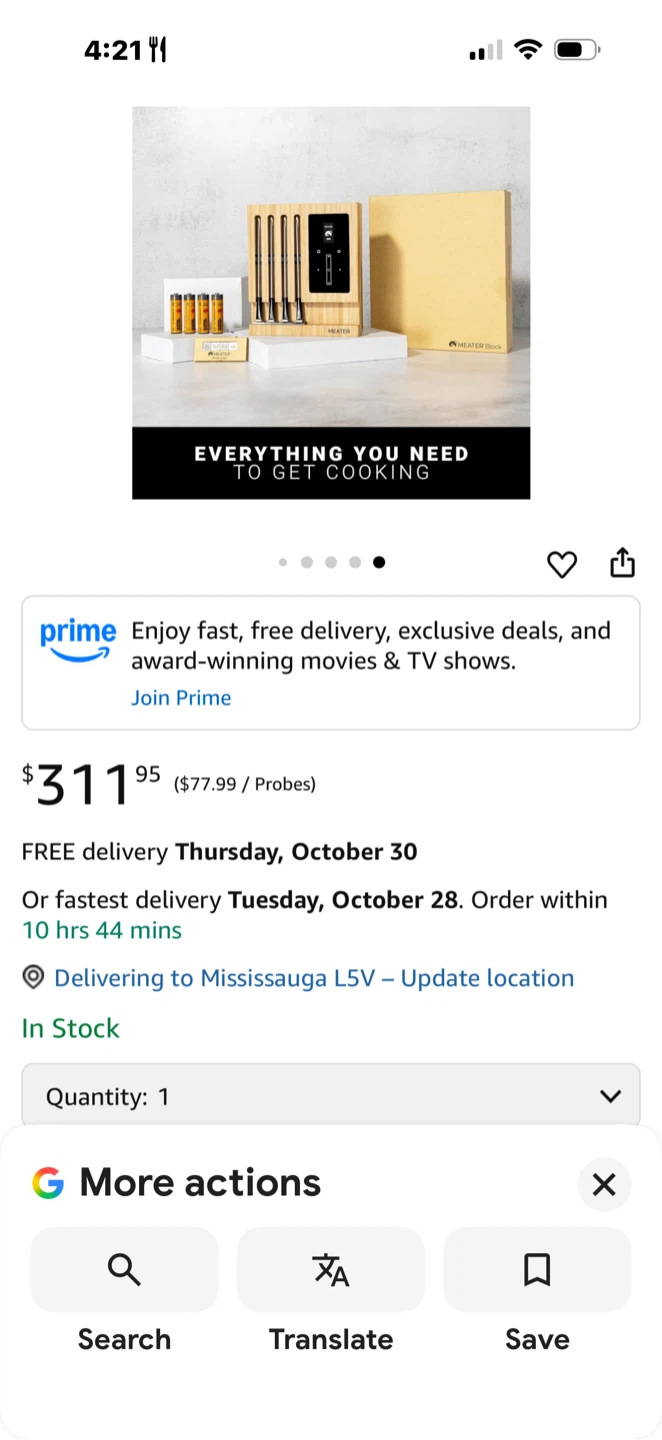Select the fourth image carousel dot
Viewport: 662px width, 1440px height.
pyautogui.click(x=355, y=562)
